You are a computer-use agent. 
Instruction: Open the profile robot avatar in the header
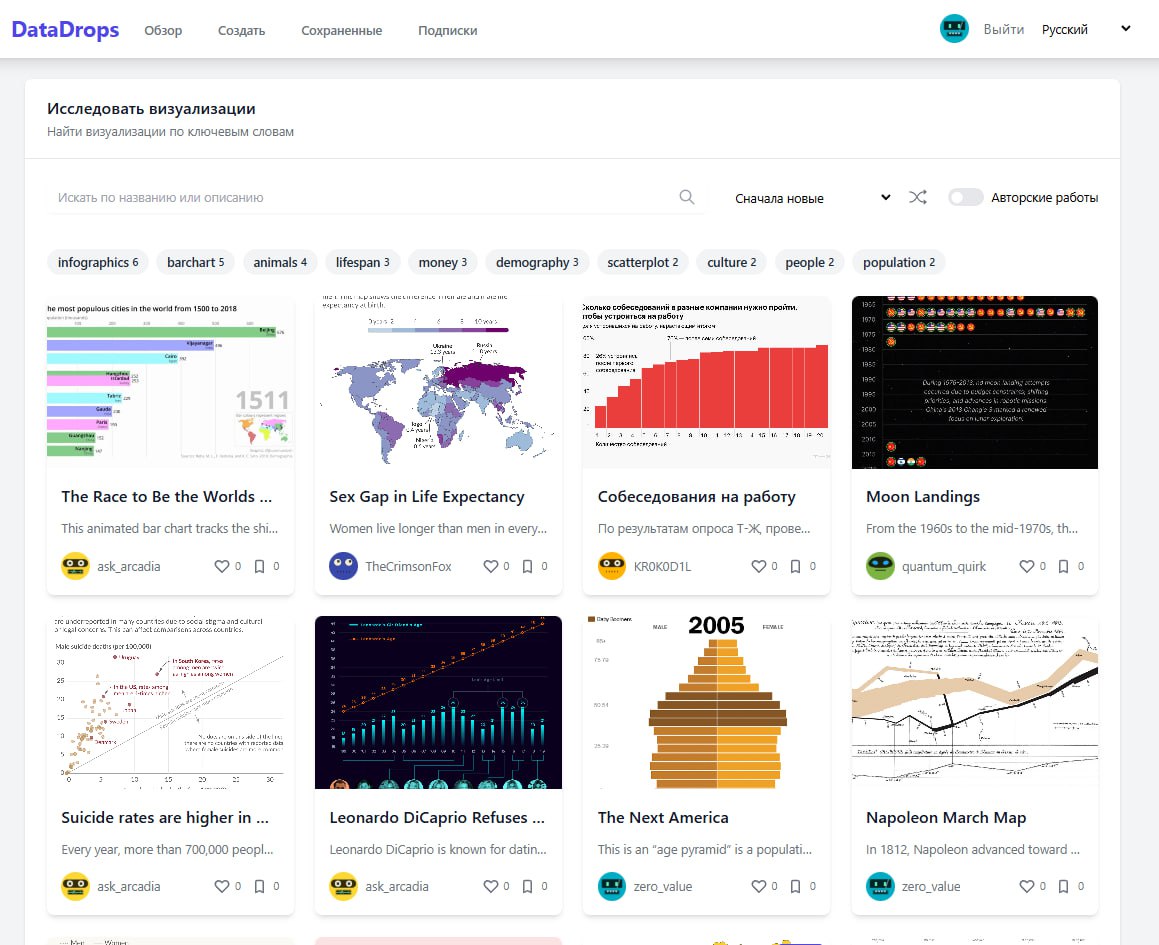point(954,29)
